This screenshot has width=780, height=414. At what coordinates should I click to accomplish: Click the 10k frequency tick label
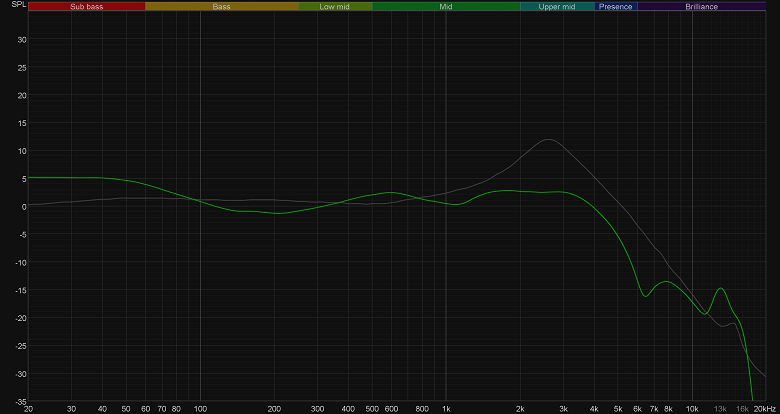click(692, 409)
